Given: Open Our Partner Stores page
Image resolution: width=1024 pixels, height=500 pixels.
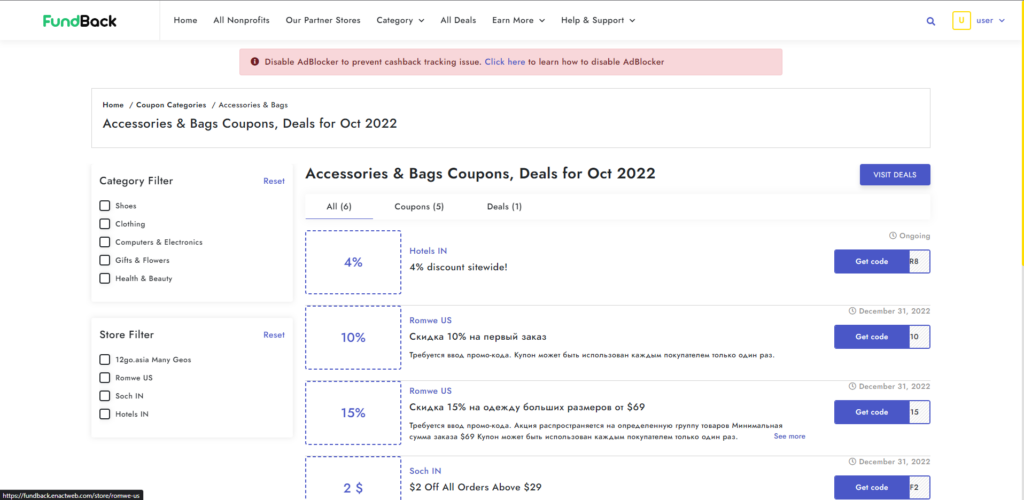Looking at the screenshot, I should pyautogui.click(x=323, y=20).
